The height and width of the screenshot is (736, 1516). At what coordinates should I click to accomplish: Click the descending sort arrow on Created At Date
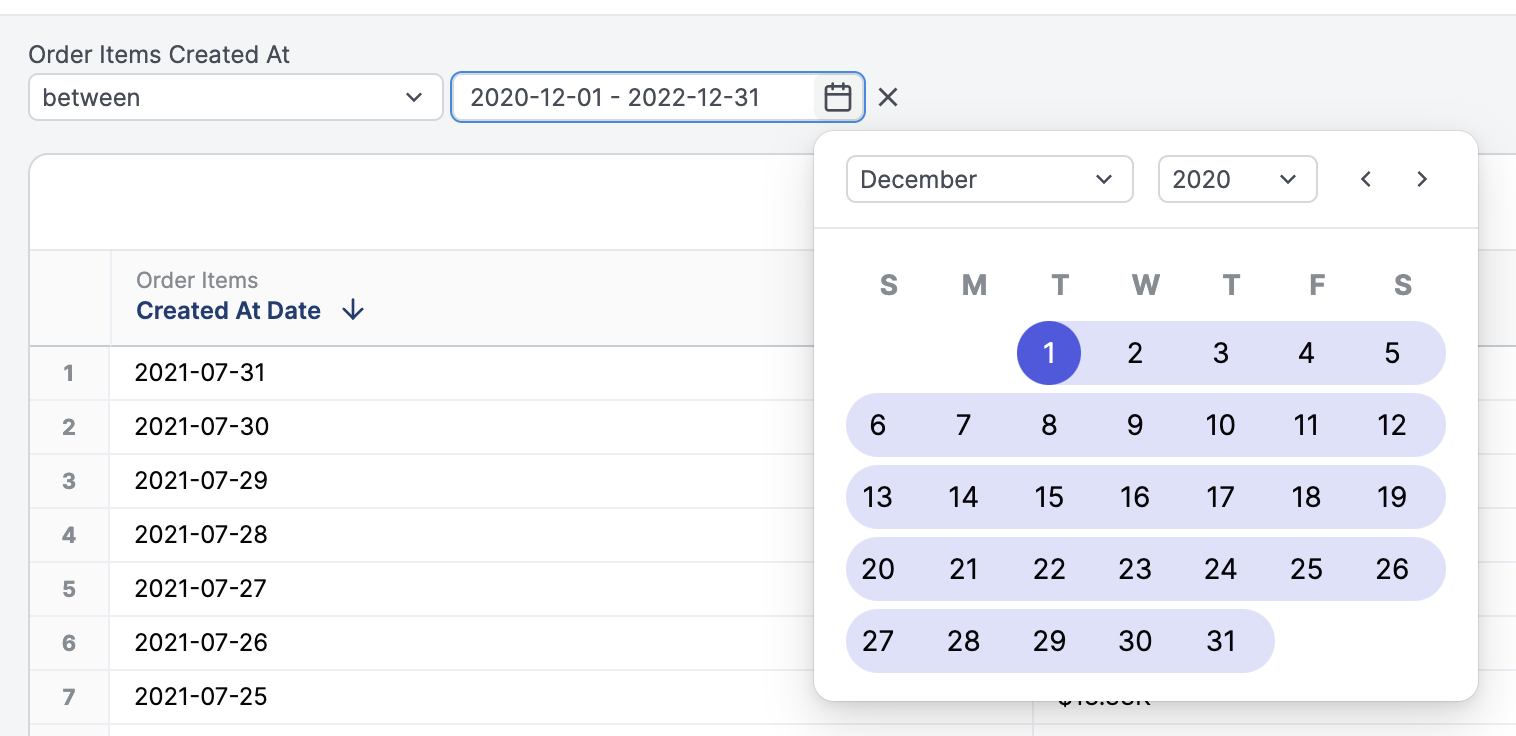pos(352,311)
